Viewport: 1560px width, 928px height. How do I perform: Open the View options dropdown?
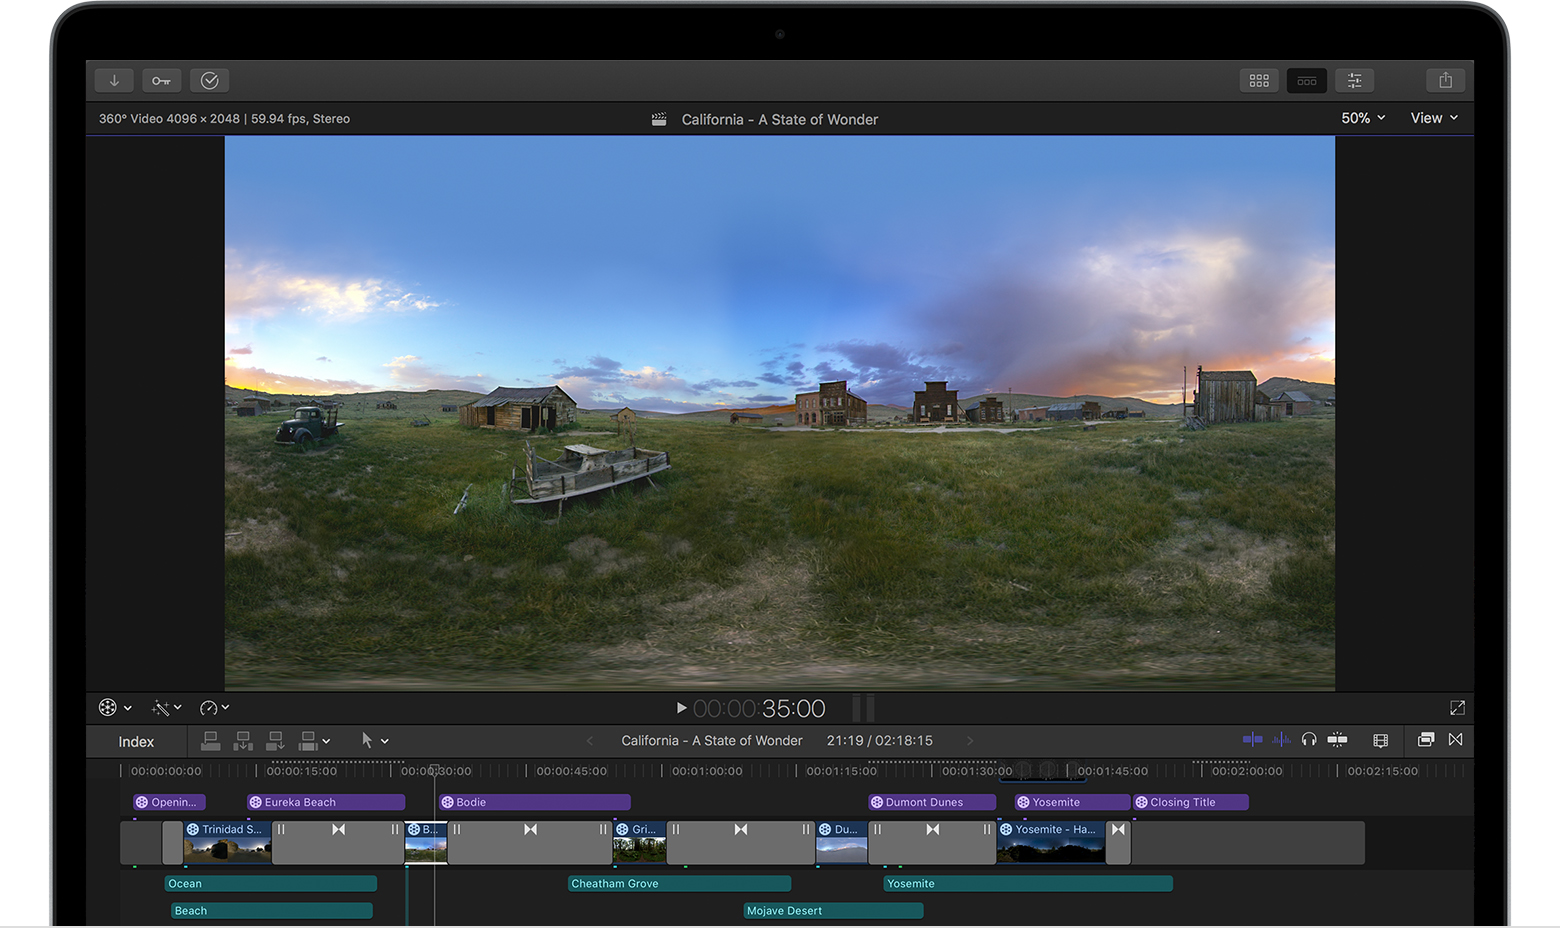1434,118
